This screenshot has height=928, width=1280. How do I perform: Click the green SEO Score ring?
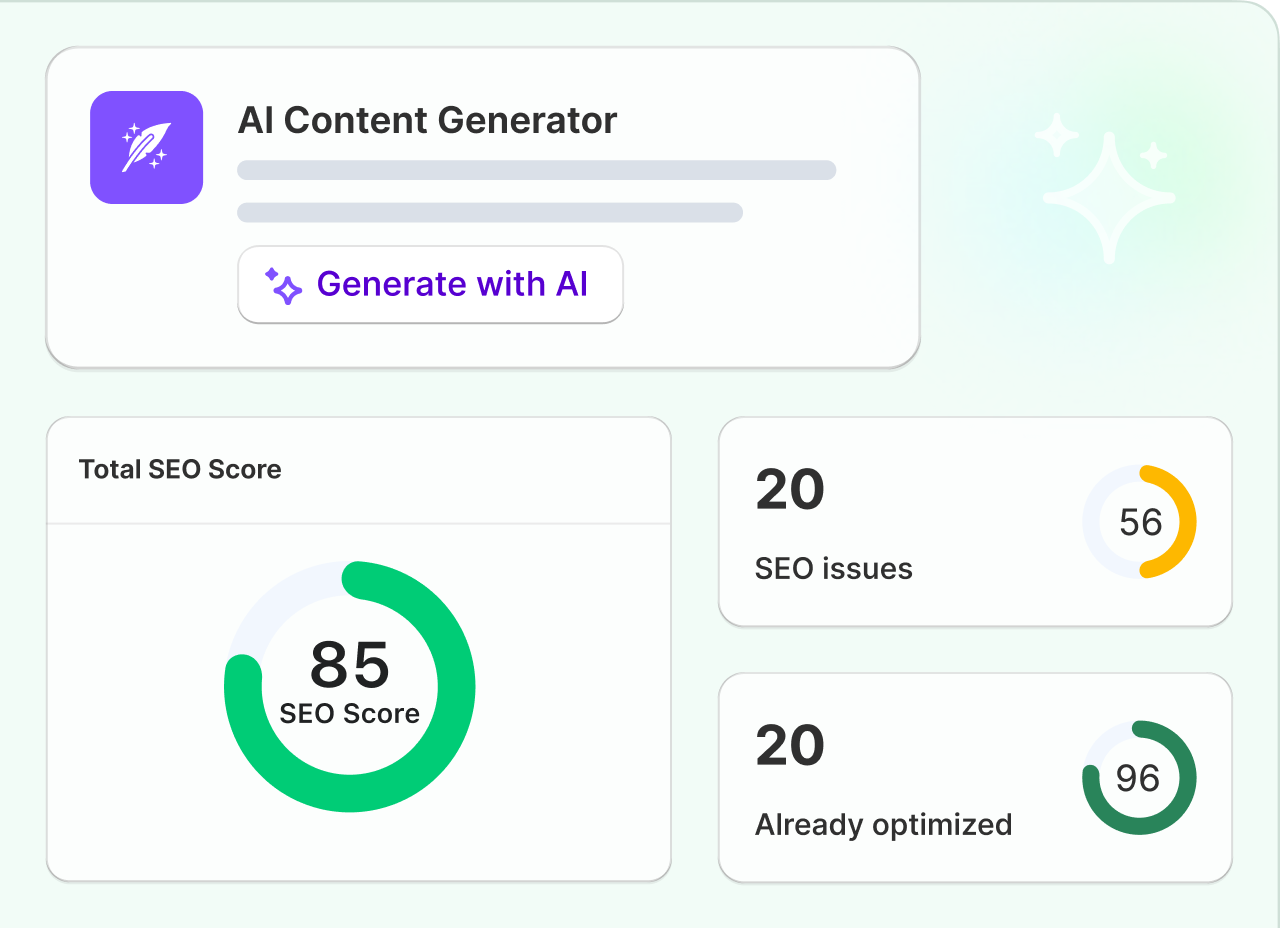tap(350, 685)
